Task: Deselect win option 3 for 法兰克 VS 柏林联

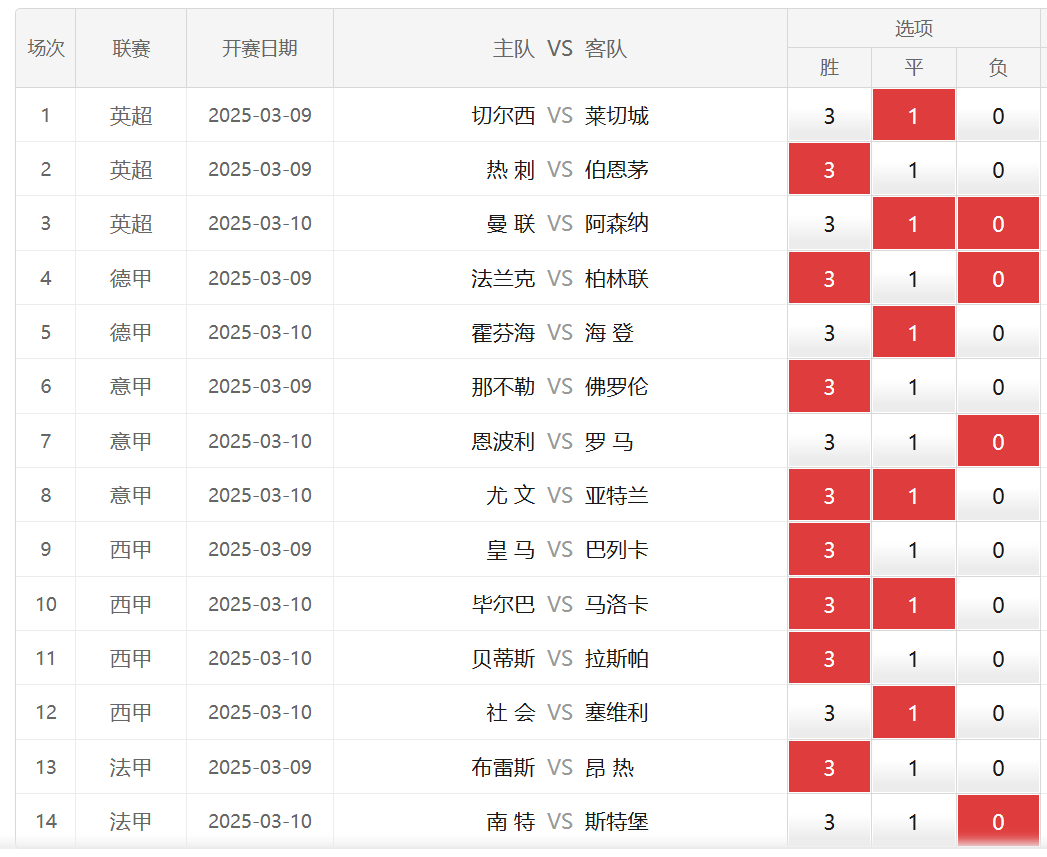Action: pos(829,278)
